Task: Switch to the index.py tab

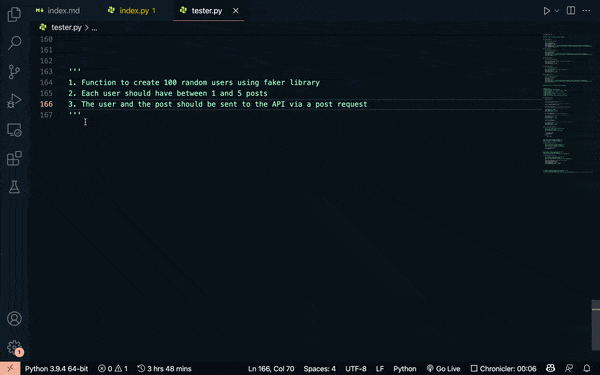Action: pos(132,11)
